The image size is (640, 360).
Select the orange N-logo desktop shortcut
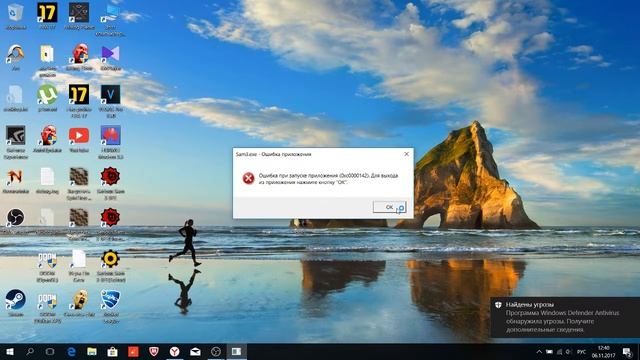click(16, 180)
